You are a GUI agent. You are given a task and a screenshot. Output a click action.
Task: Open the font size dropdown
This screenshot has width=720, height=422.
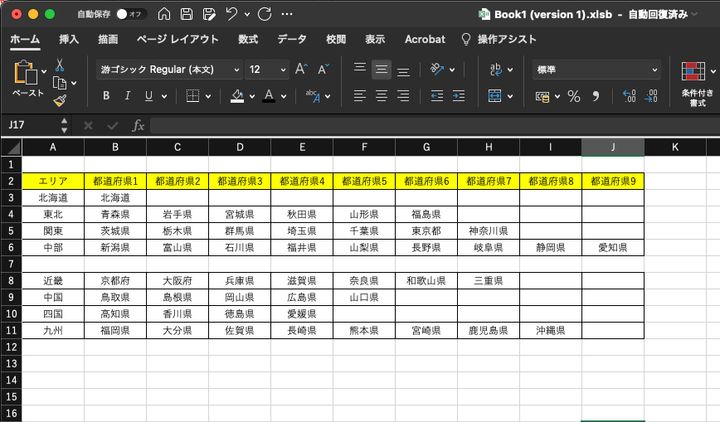282,70
